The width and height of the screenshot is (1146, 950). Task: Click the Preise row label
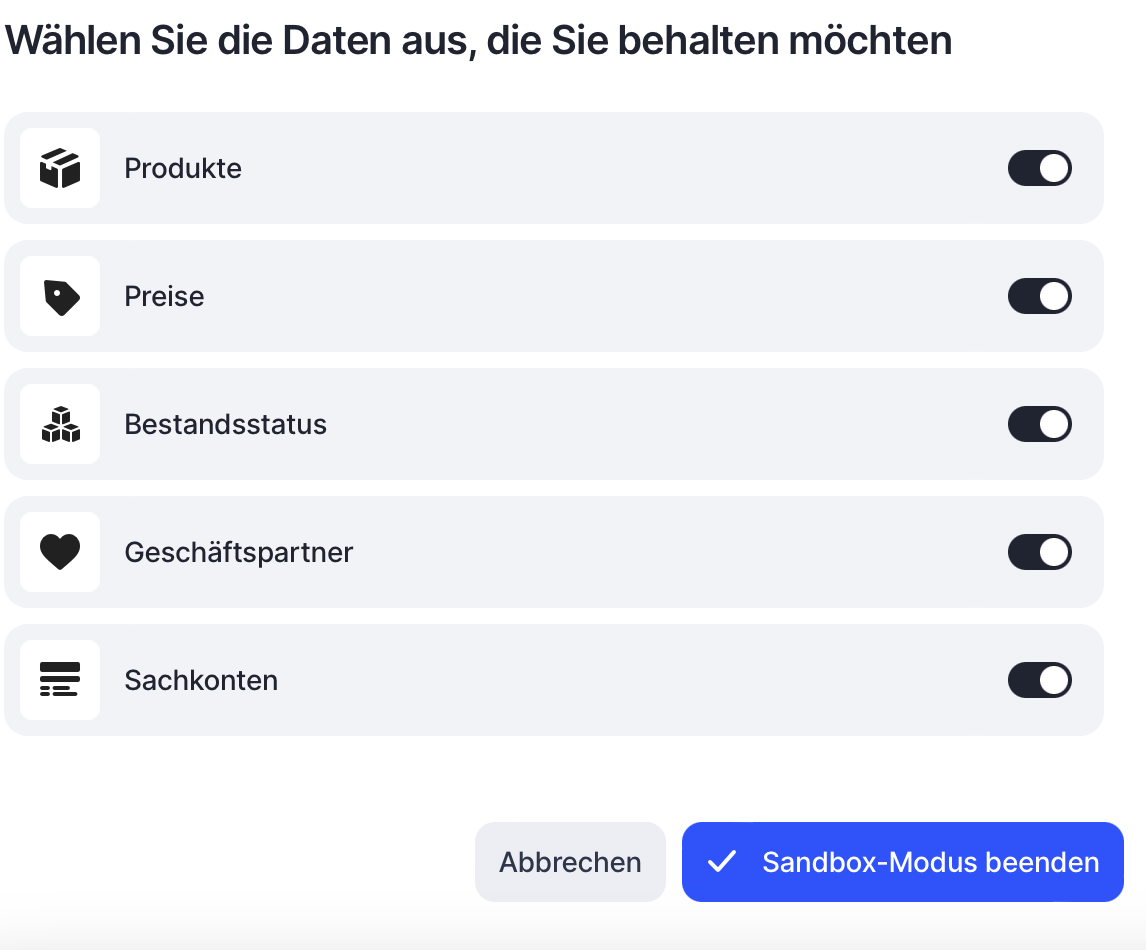164,296
